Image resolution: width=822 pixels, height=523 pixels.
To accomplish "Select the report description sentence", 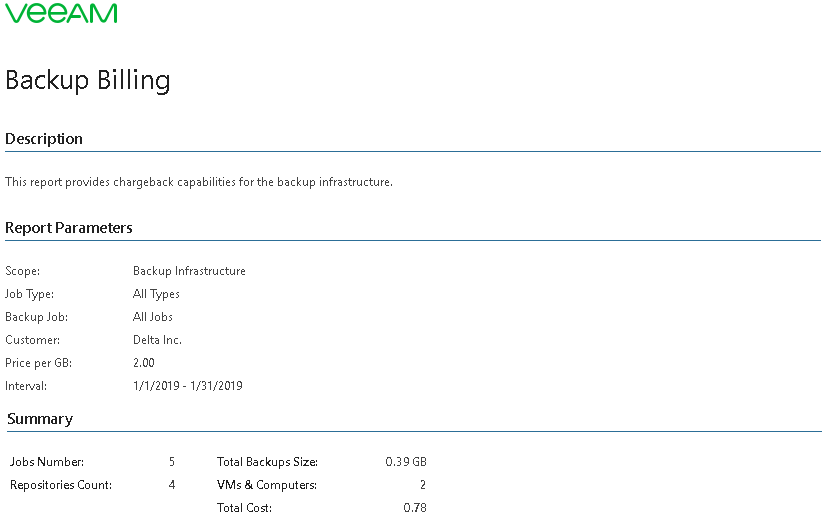I will click(x=199, y=182).
